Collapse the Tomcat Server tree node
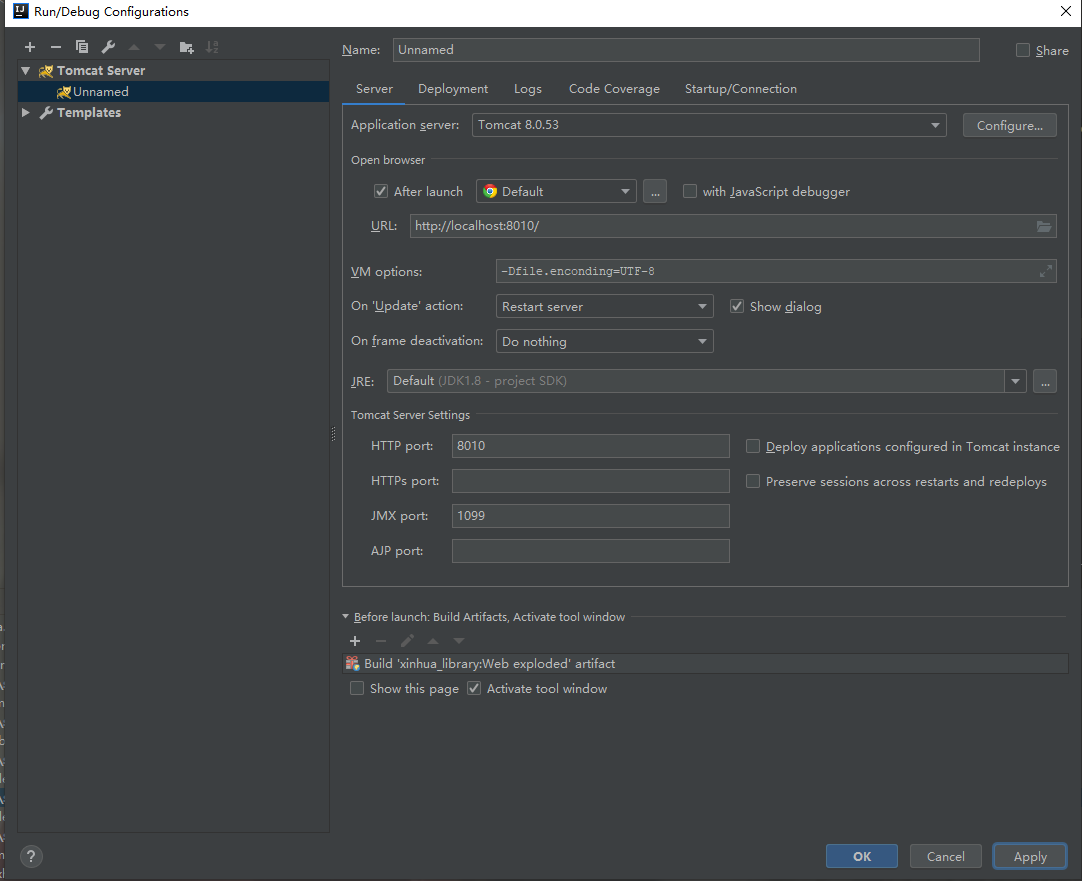The width and height of the screenshot is (1082, 881). tap(26, 70)
